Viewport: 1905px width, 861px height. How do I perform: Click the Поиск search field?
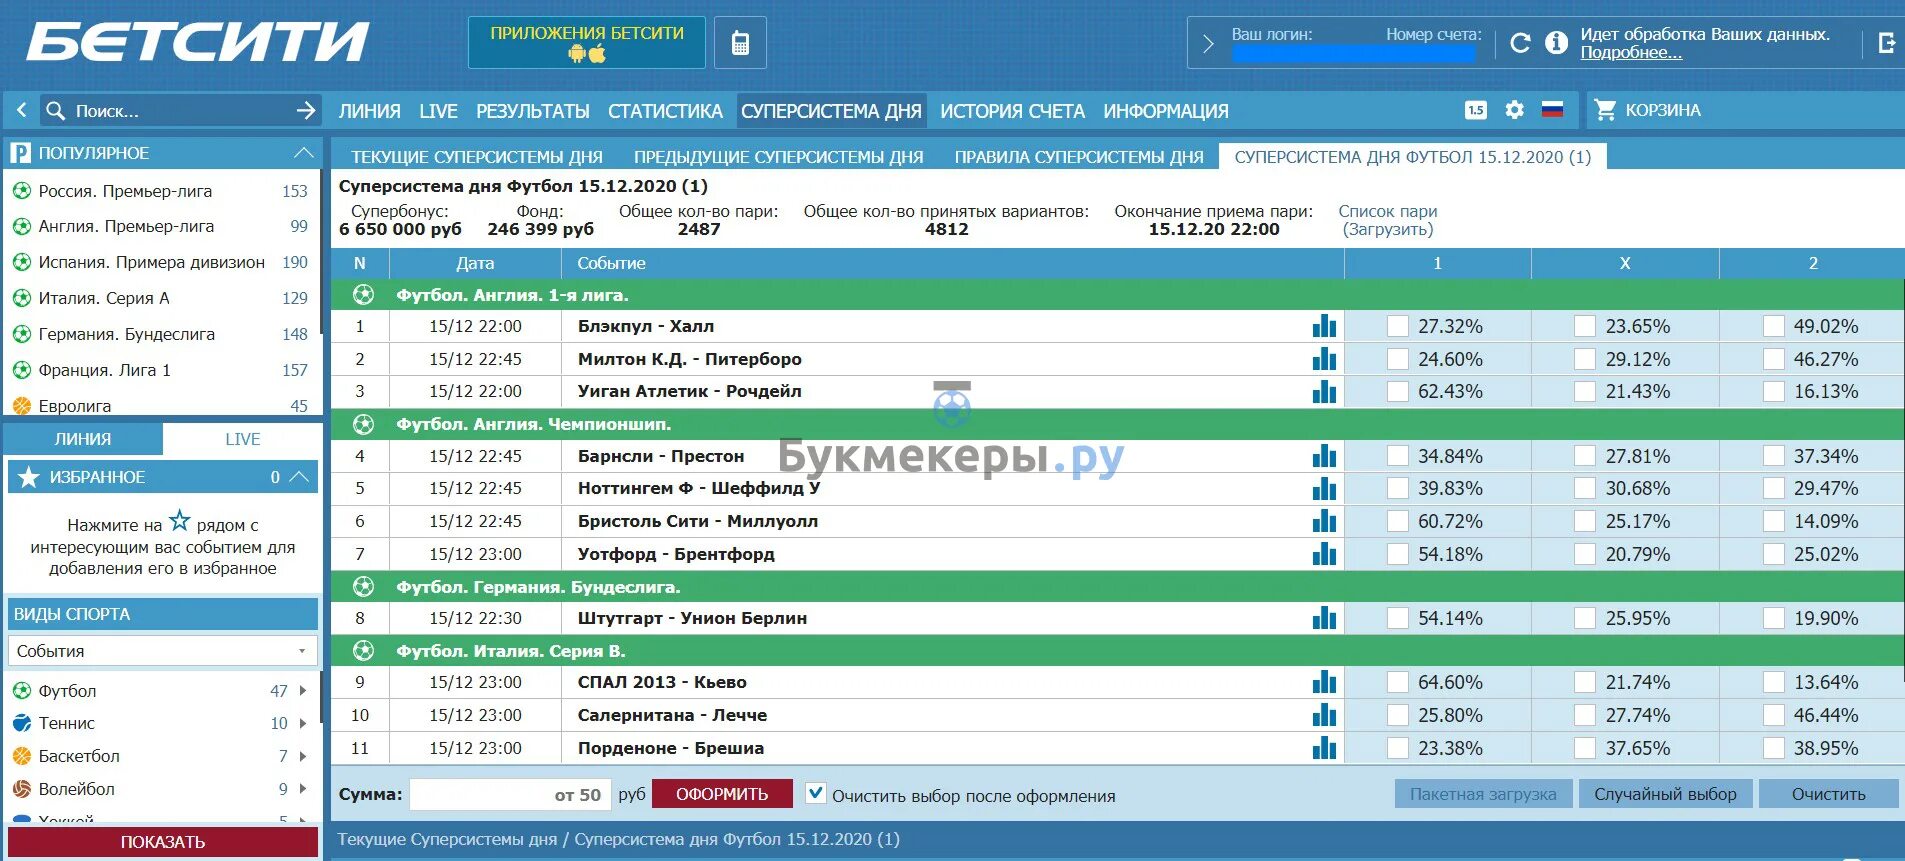[180, 110]
